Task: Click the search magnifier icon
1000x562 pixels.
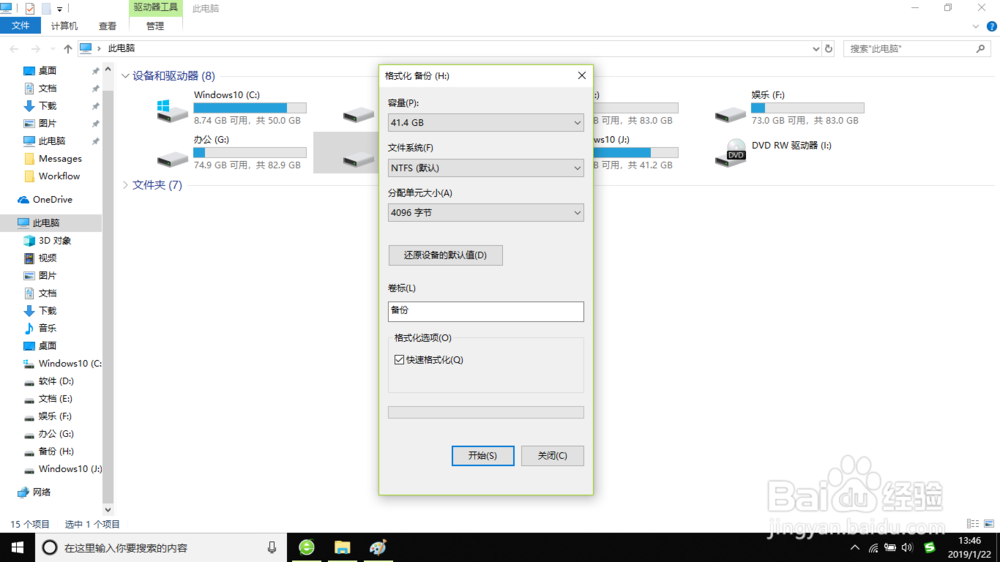Action: 981,48
